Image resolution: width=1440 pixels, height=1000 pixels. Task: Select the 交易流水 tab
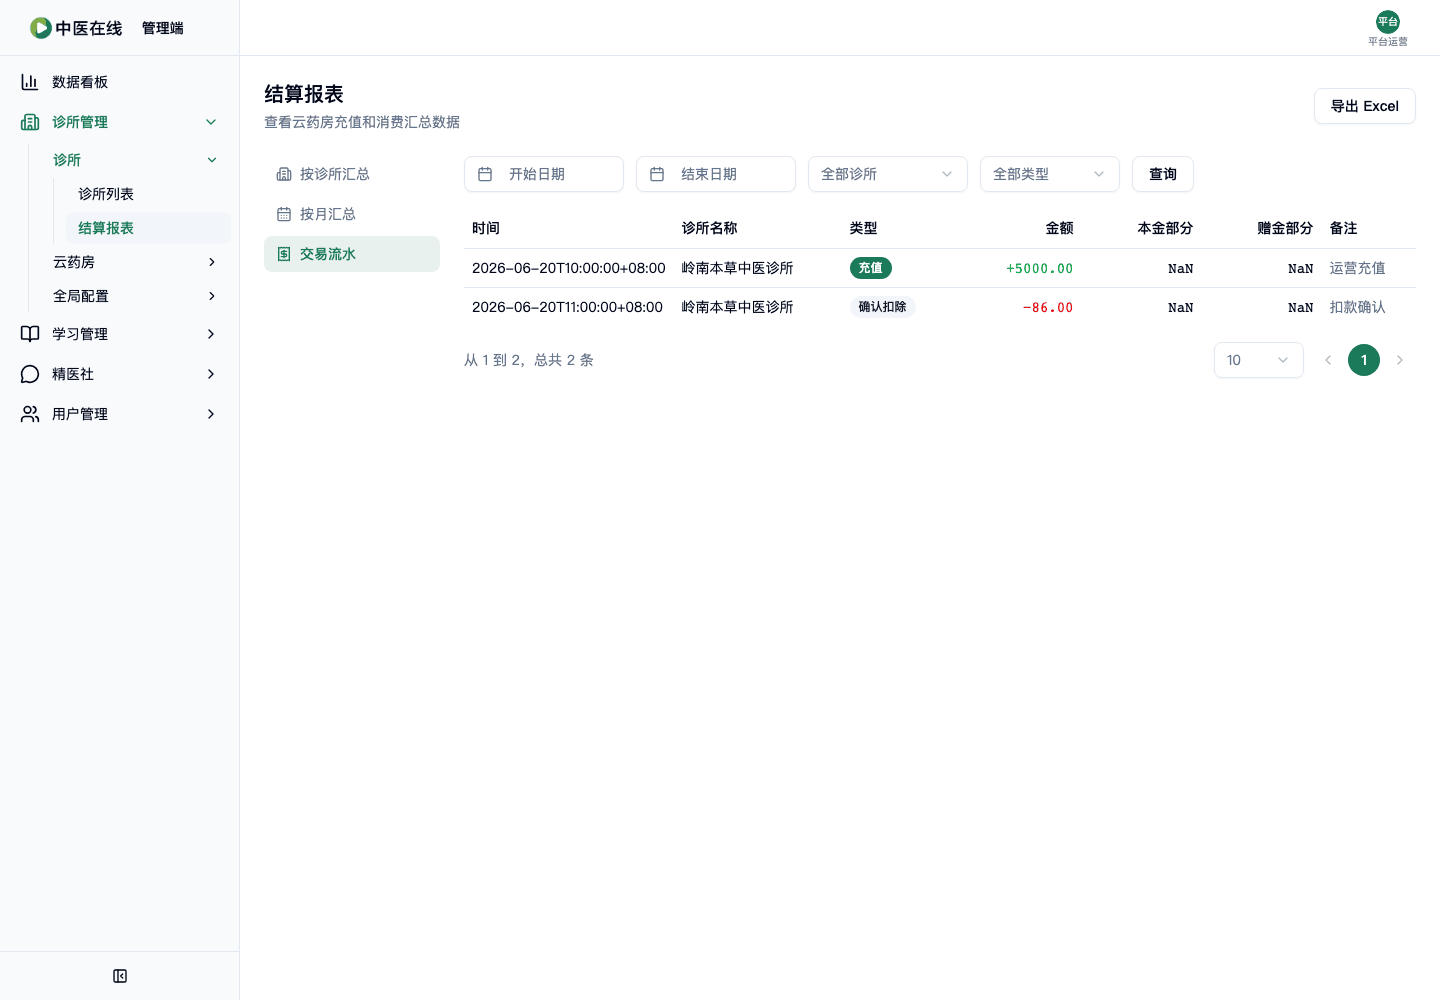[352, 254]
